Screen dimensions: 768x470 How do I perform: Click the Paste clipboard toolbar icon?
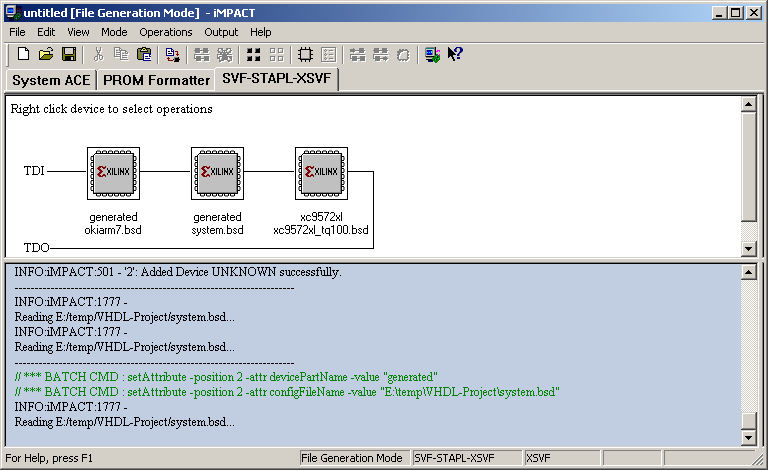click(x=144, y=54)
